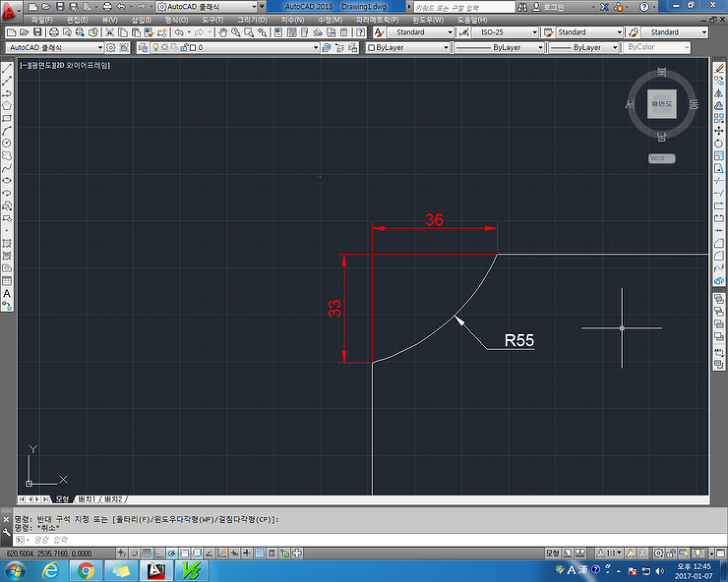728x582 pixels.
Task: Click the binoculars search icon
Action: click(x=522, y=7)
